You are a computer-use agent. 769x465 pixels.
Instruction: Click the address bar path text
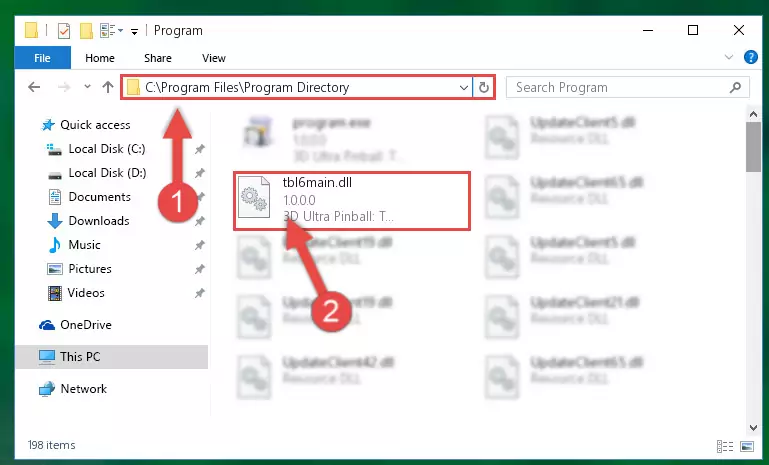247,87
